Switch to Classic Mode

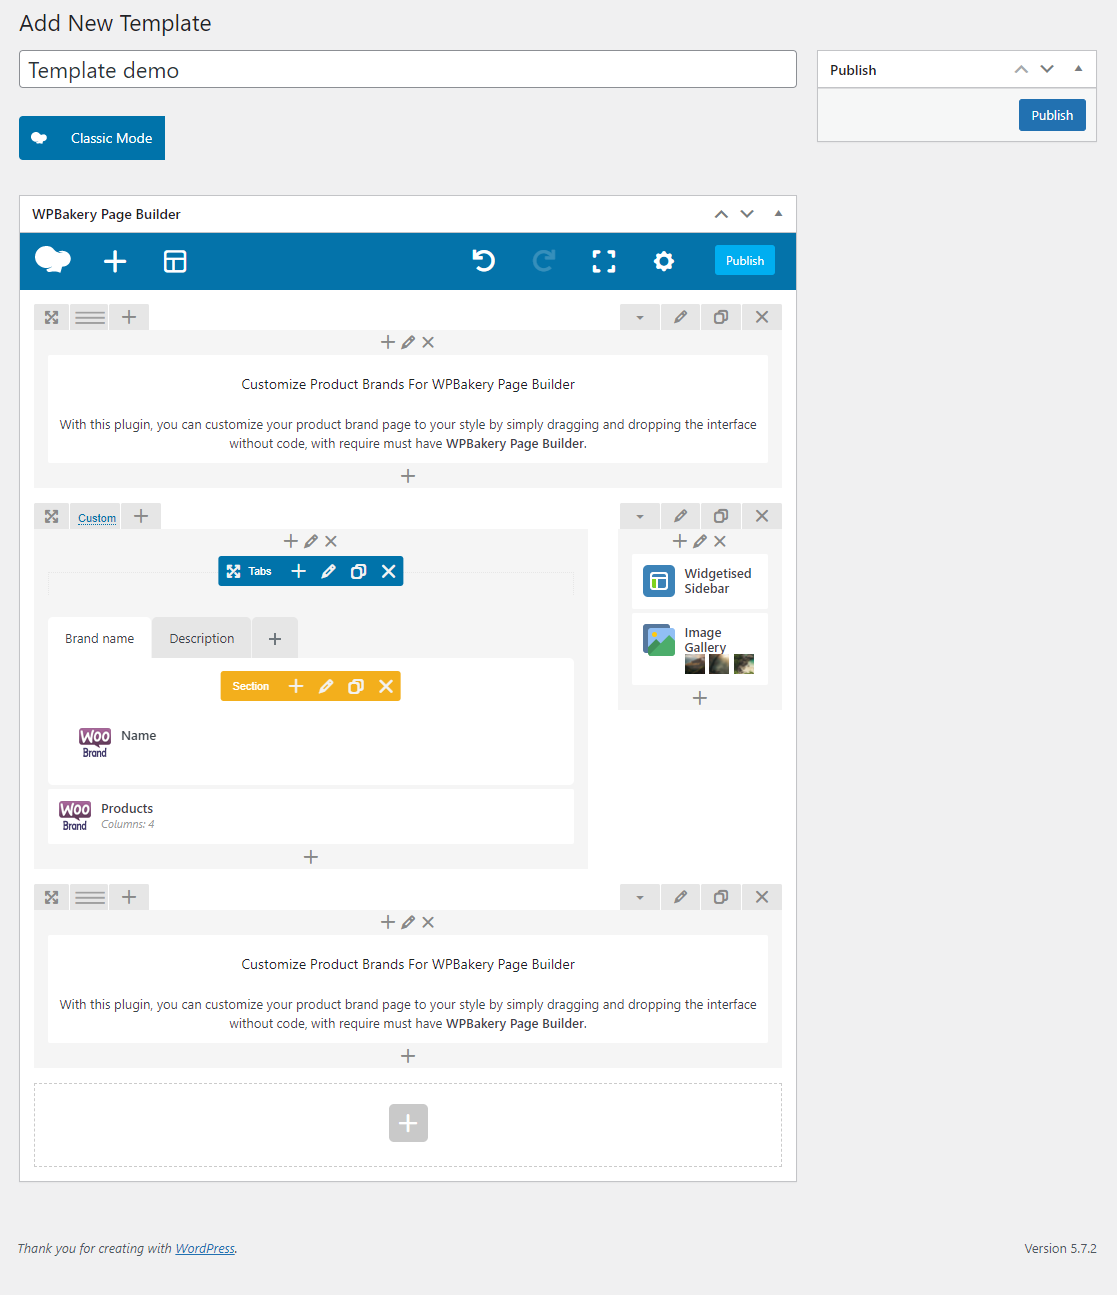(x=92, y=138)
